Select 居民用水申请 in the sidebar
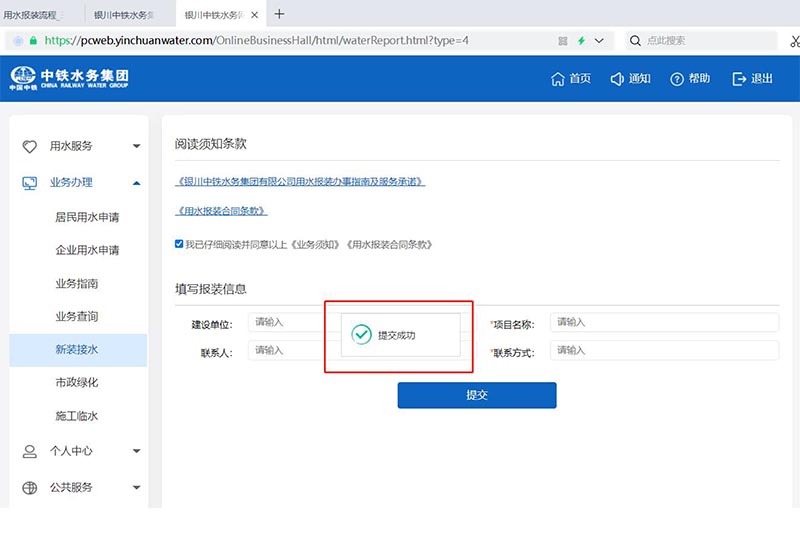 87,217
